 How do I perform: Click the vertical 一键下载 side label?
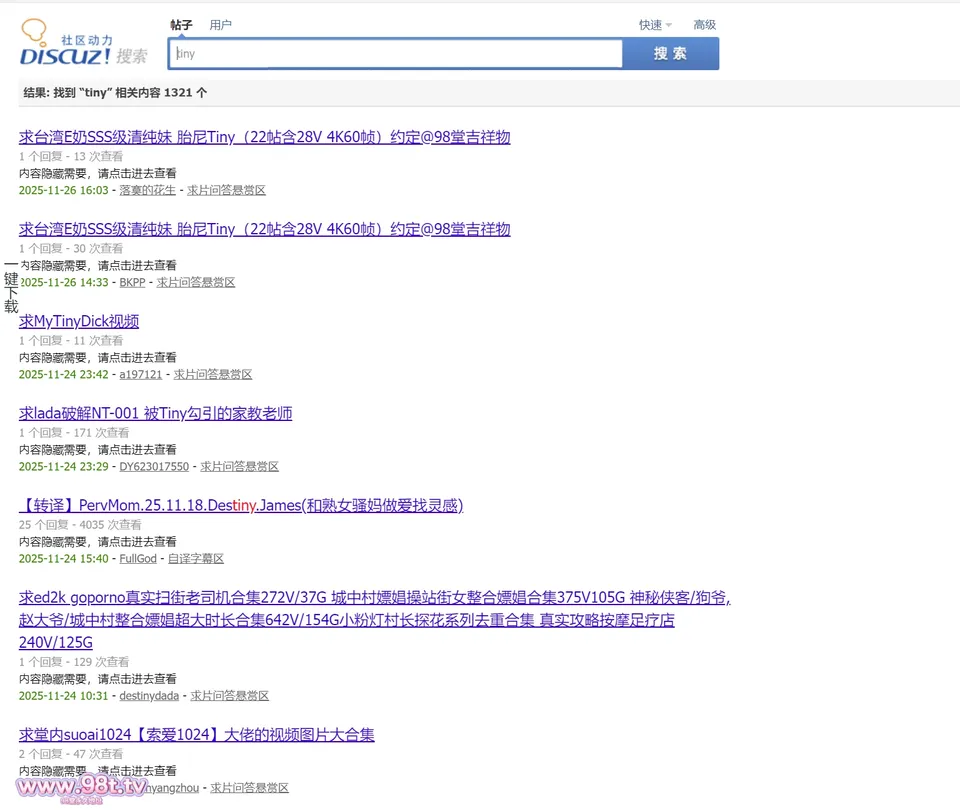point(11,286)
